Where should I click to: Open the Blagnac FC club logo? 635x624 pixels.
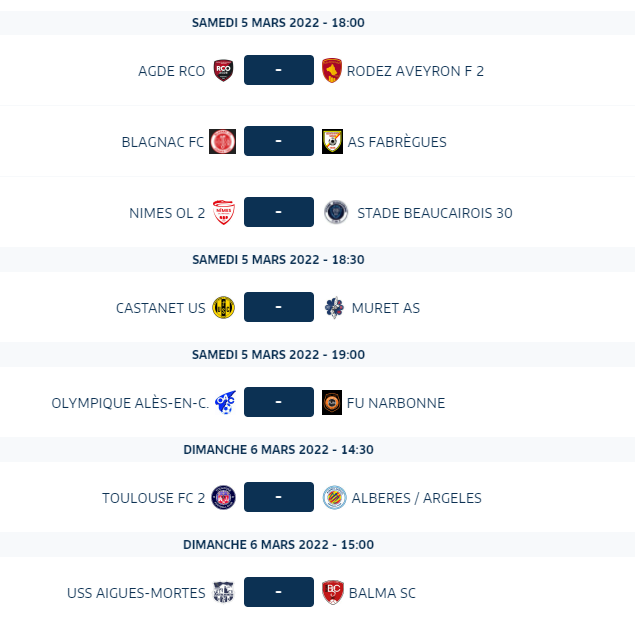pos(222,141)
